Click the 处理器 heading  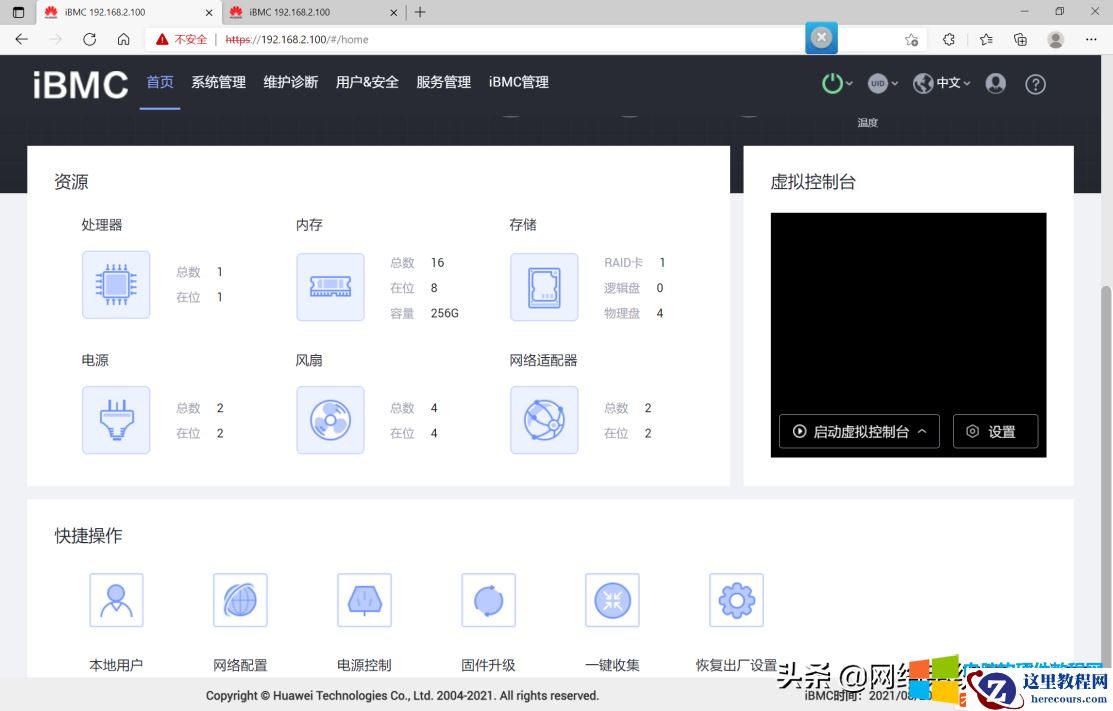[102, 225]
